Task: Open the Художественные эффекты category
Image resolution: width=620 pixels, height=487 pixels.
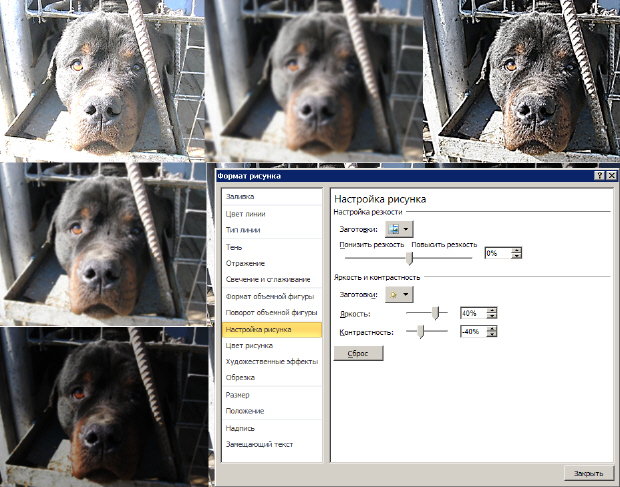Action: (x=272, y=361)
